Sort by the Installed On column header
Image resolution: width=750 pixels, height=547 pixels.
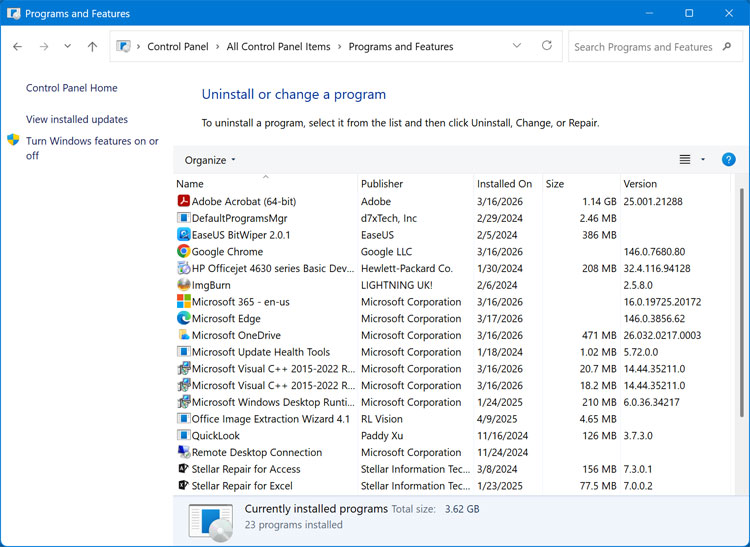point(507,184)
